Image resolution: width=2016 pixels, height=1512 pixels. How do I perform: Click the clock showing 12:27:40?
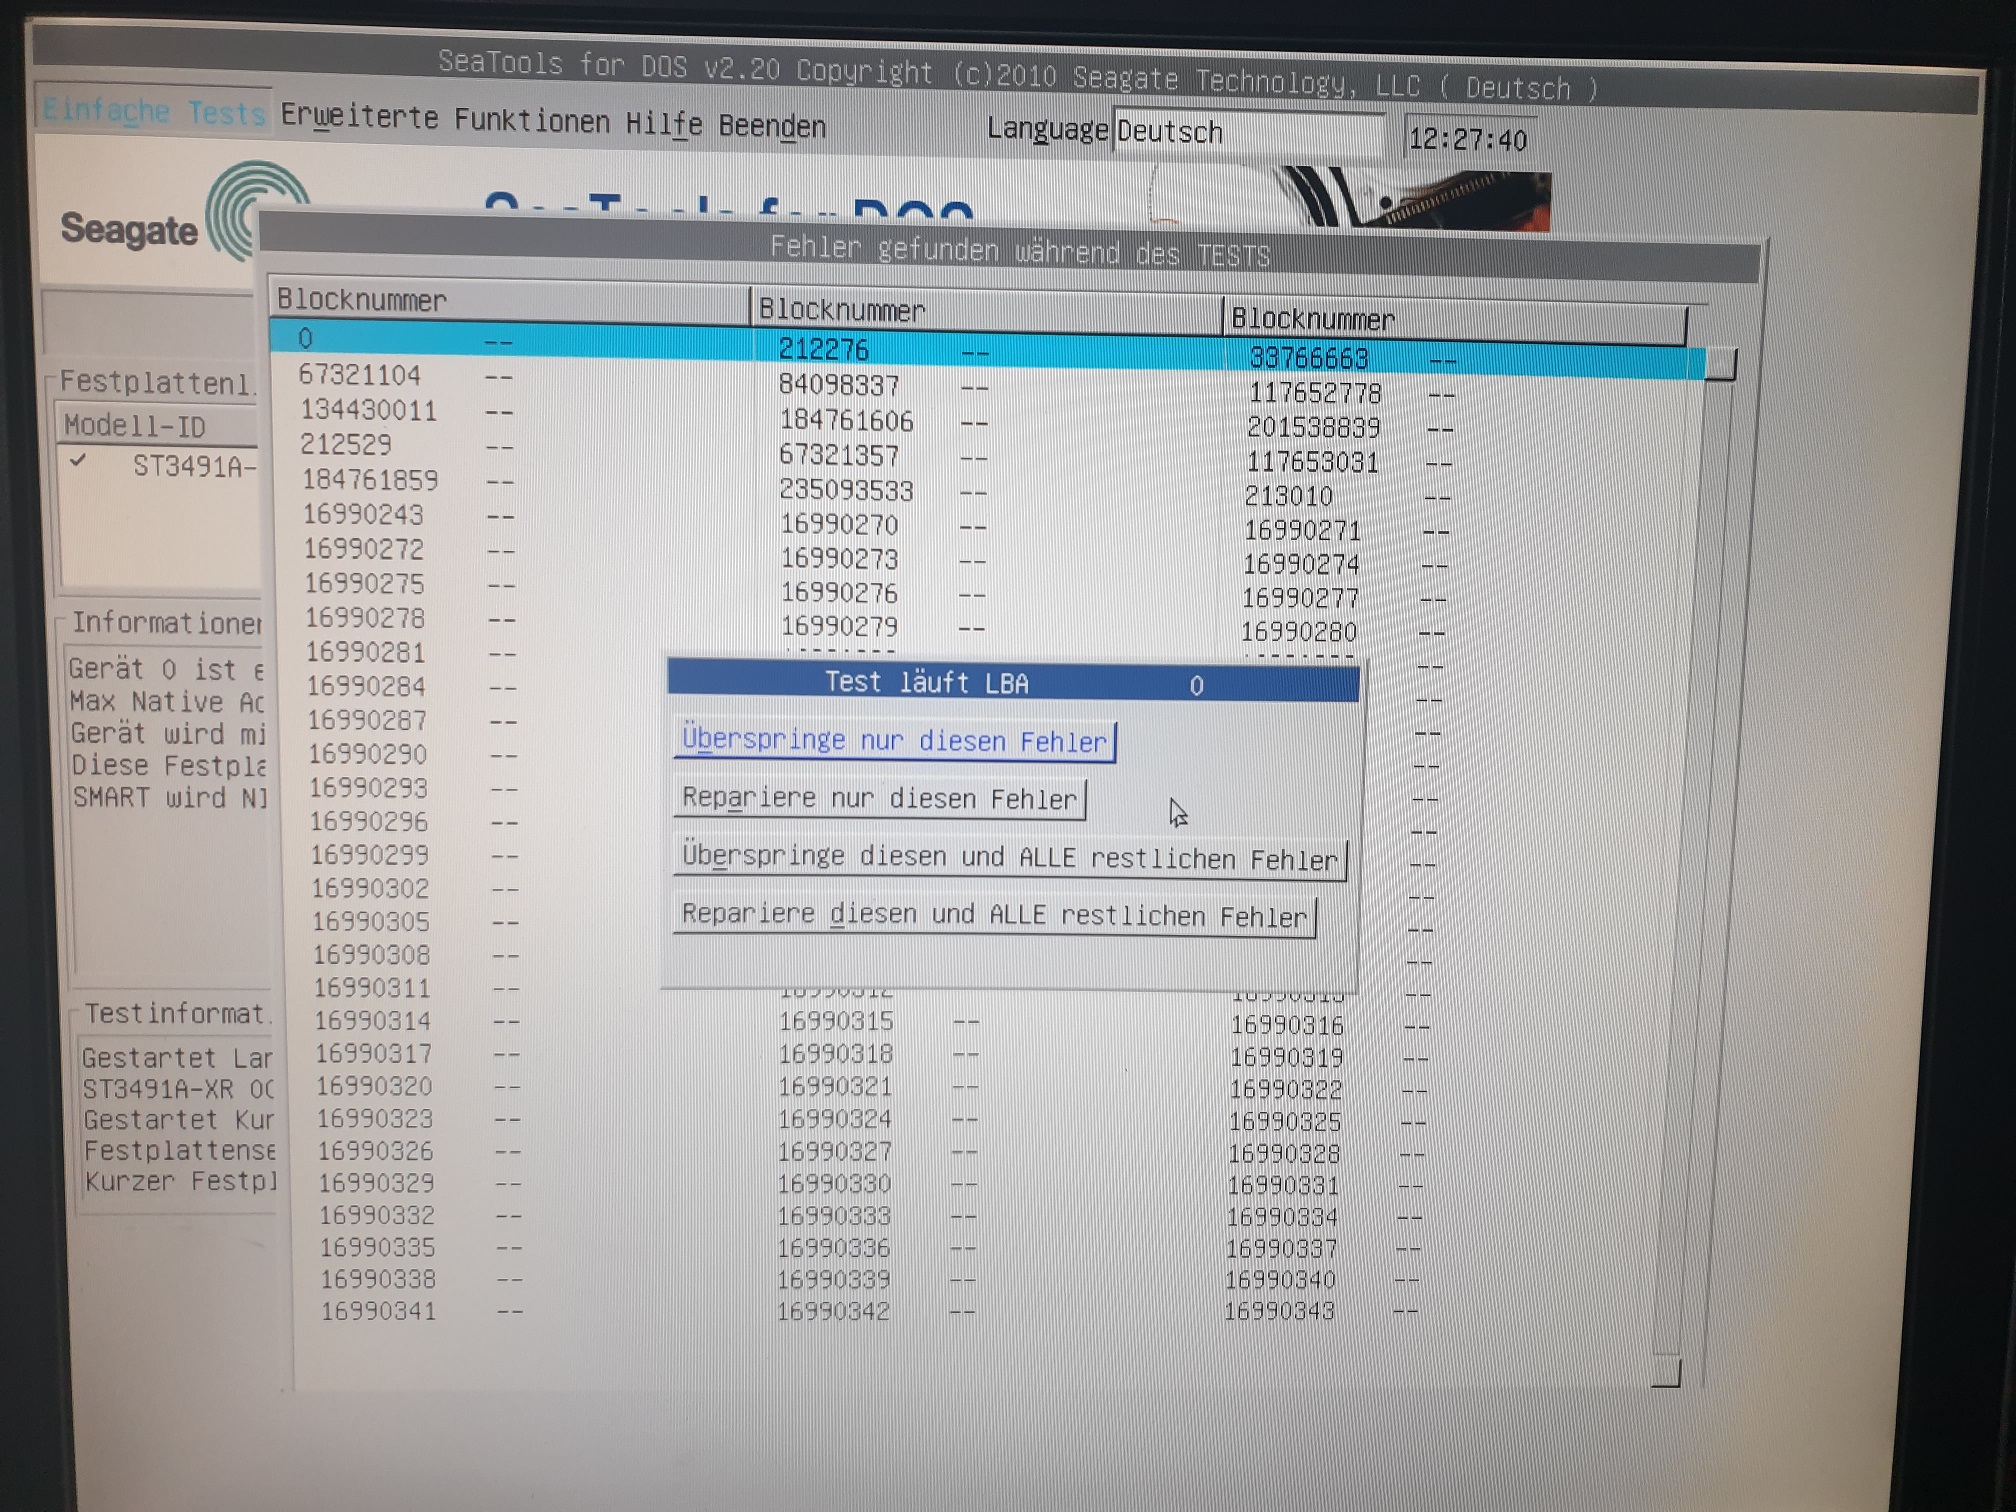click(x=1468, y=140)
